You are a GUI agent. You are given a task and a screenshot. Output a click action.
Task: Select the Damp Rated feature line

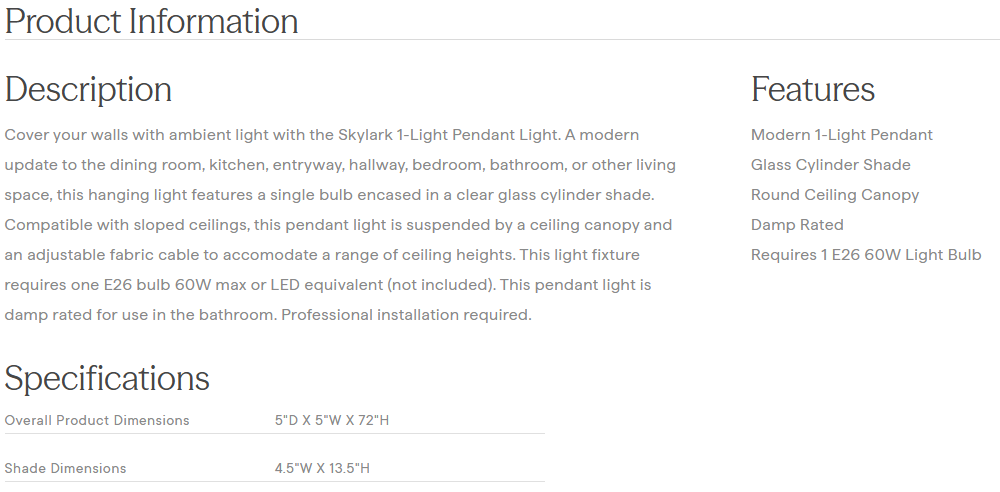click(797, 225)
